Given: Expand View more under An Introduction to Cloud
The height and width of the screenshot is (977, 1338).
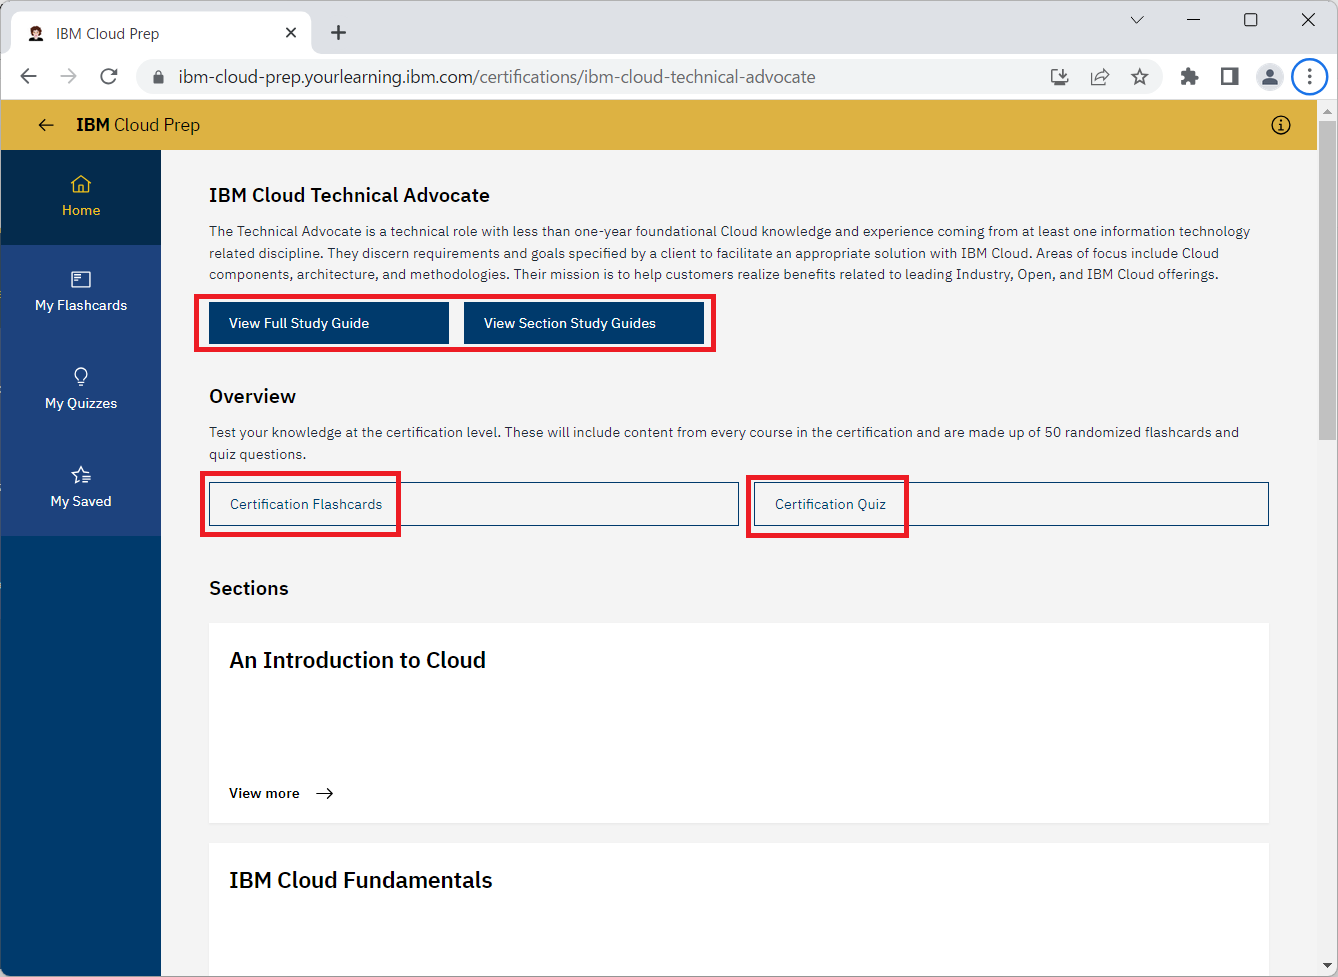Looking at the screenshot, I should pyautogui.click(x=265, y=792).
